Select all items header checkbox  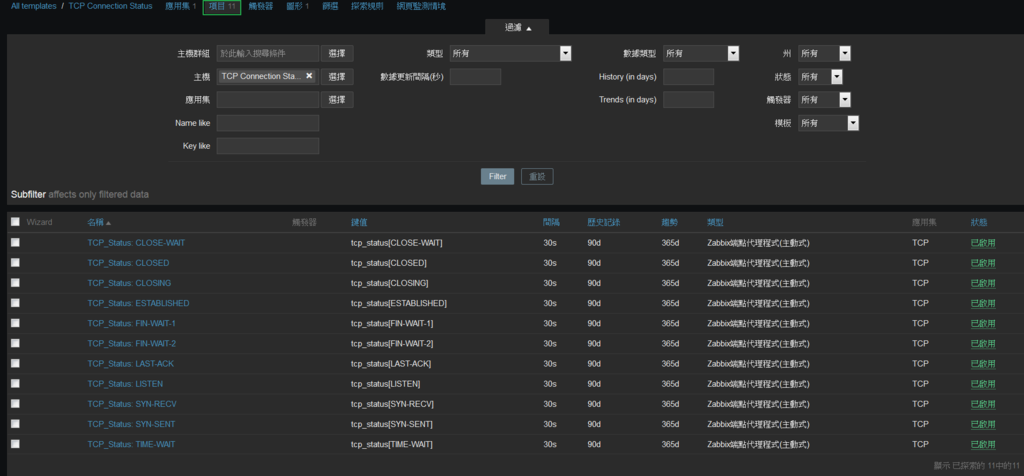pyautogui.click(x=15, y=222)
